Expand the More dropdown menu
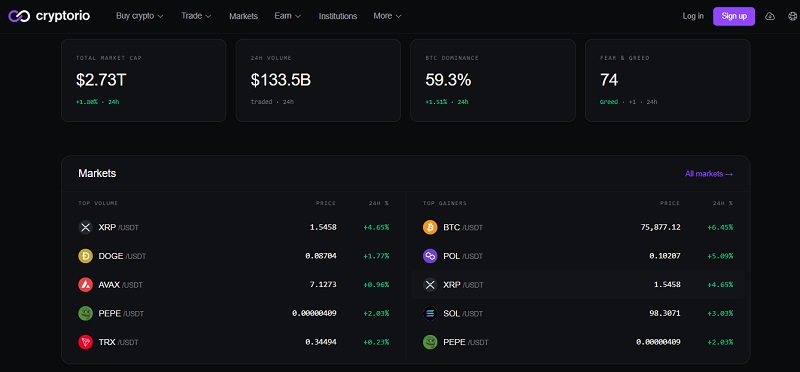Image resolution: width=800 pixels, height=372 pixels. (387, 16)
